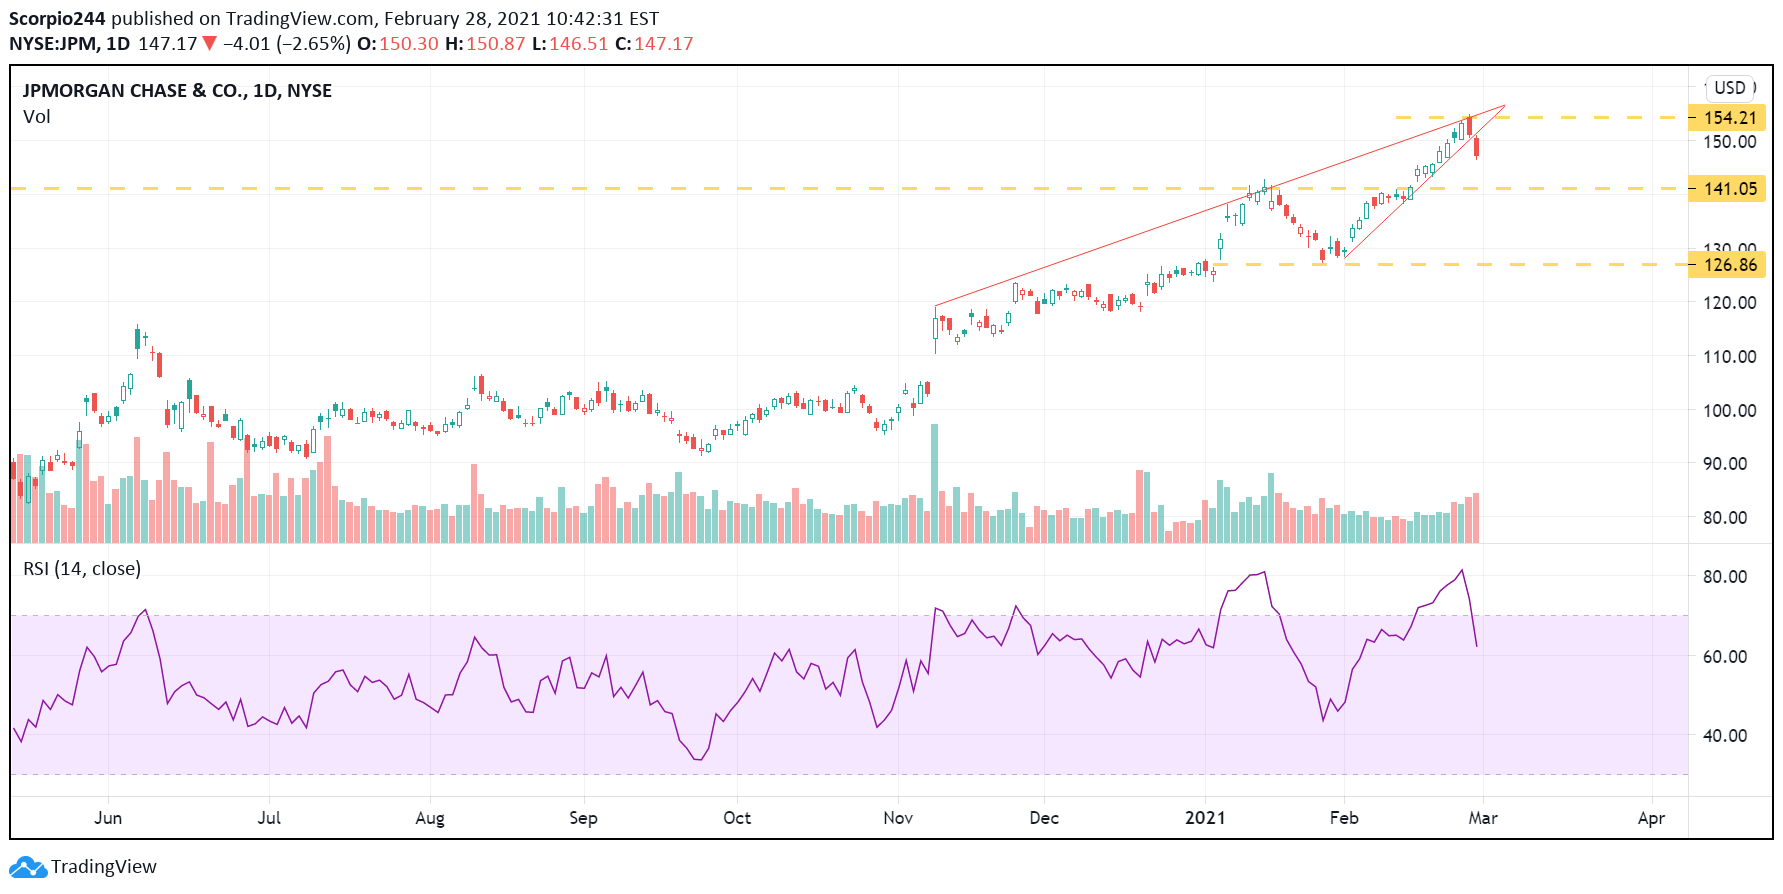This screenshot has width=1783, height=894.
Task: Click the Jun label on time axis
Action: coord(108,818)
